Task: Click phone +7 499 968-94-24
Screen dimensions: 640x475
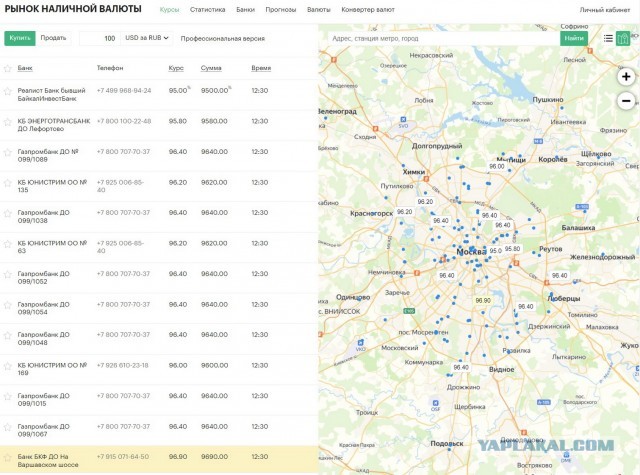Action: pyautogui.click(x=124, y=91)
